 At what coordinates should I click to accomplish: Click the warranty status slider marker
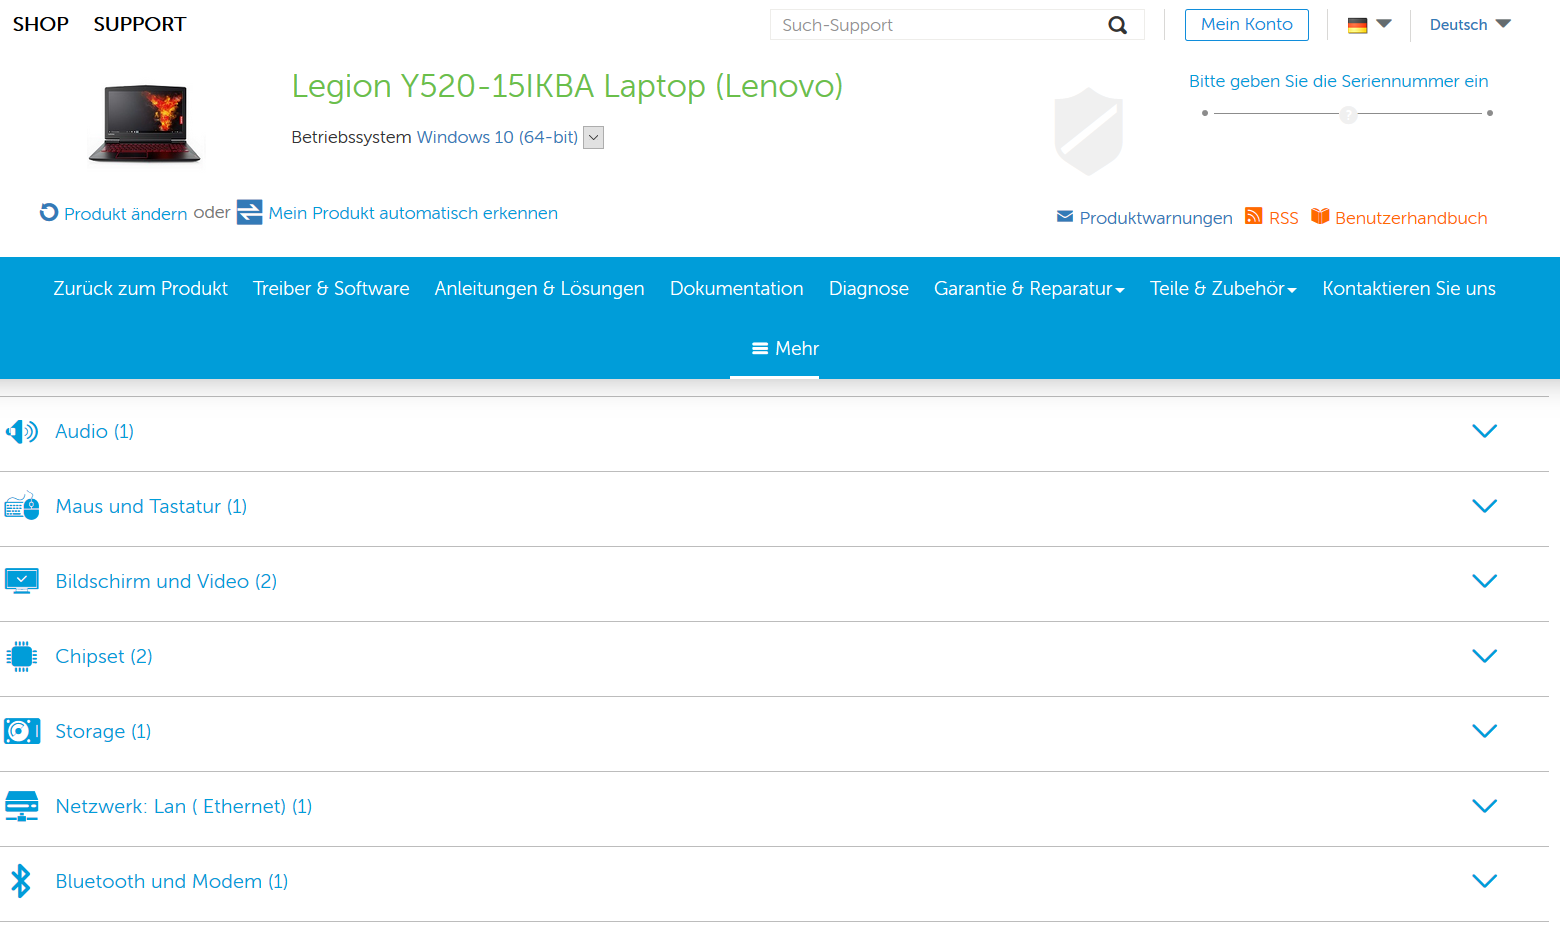(x=1348, y=114)
